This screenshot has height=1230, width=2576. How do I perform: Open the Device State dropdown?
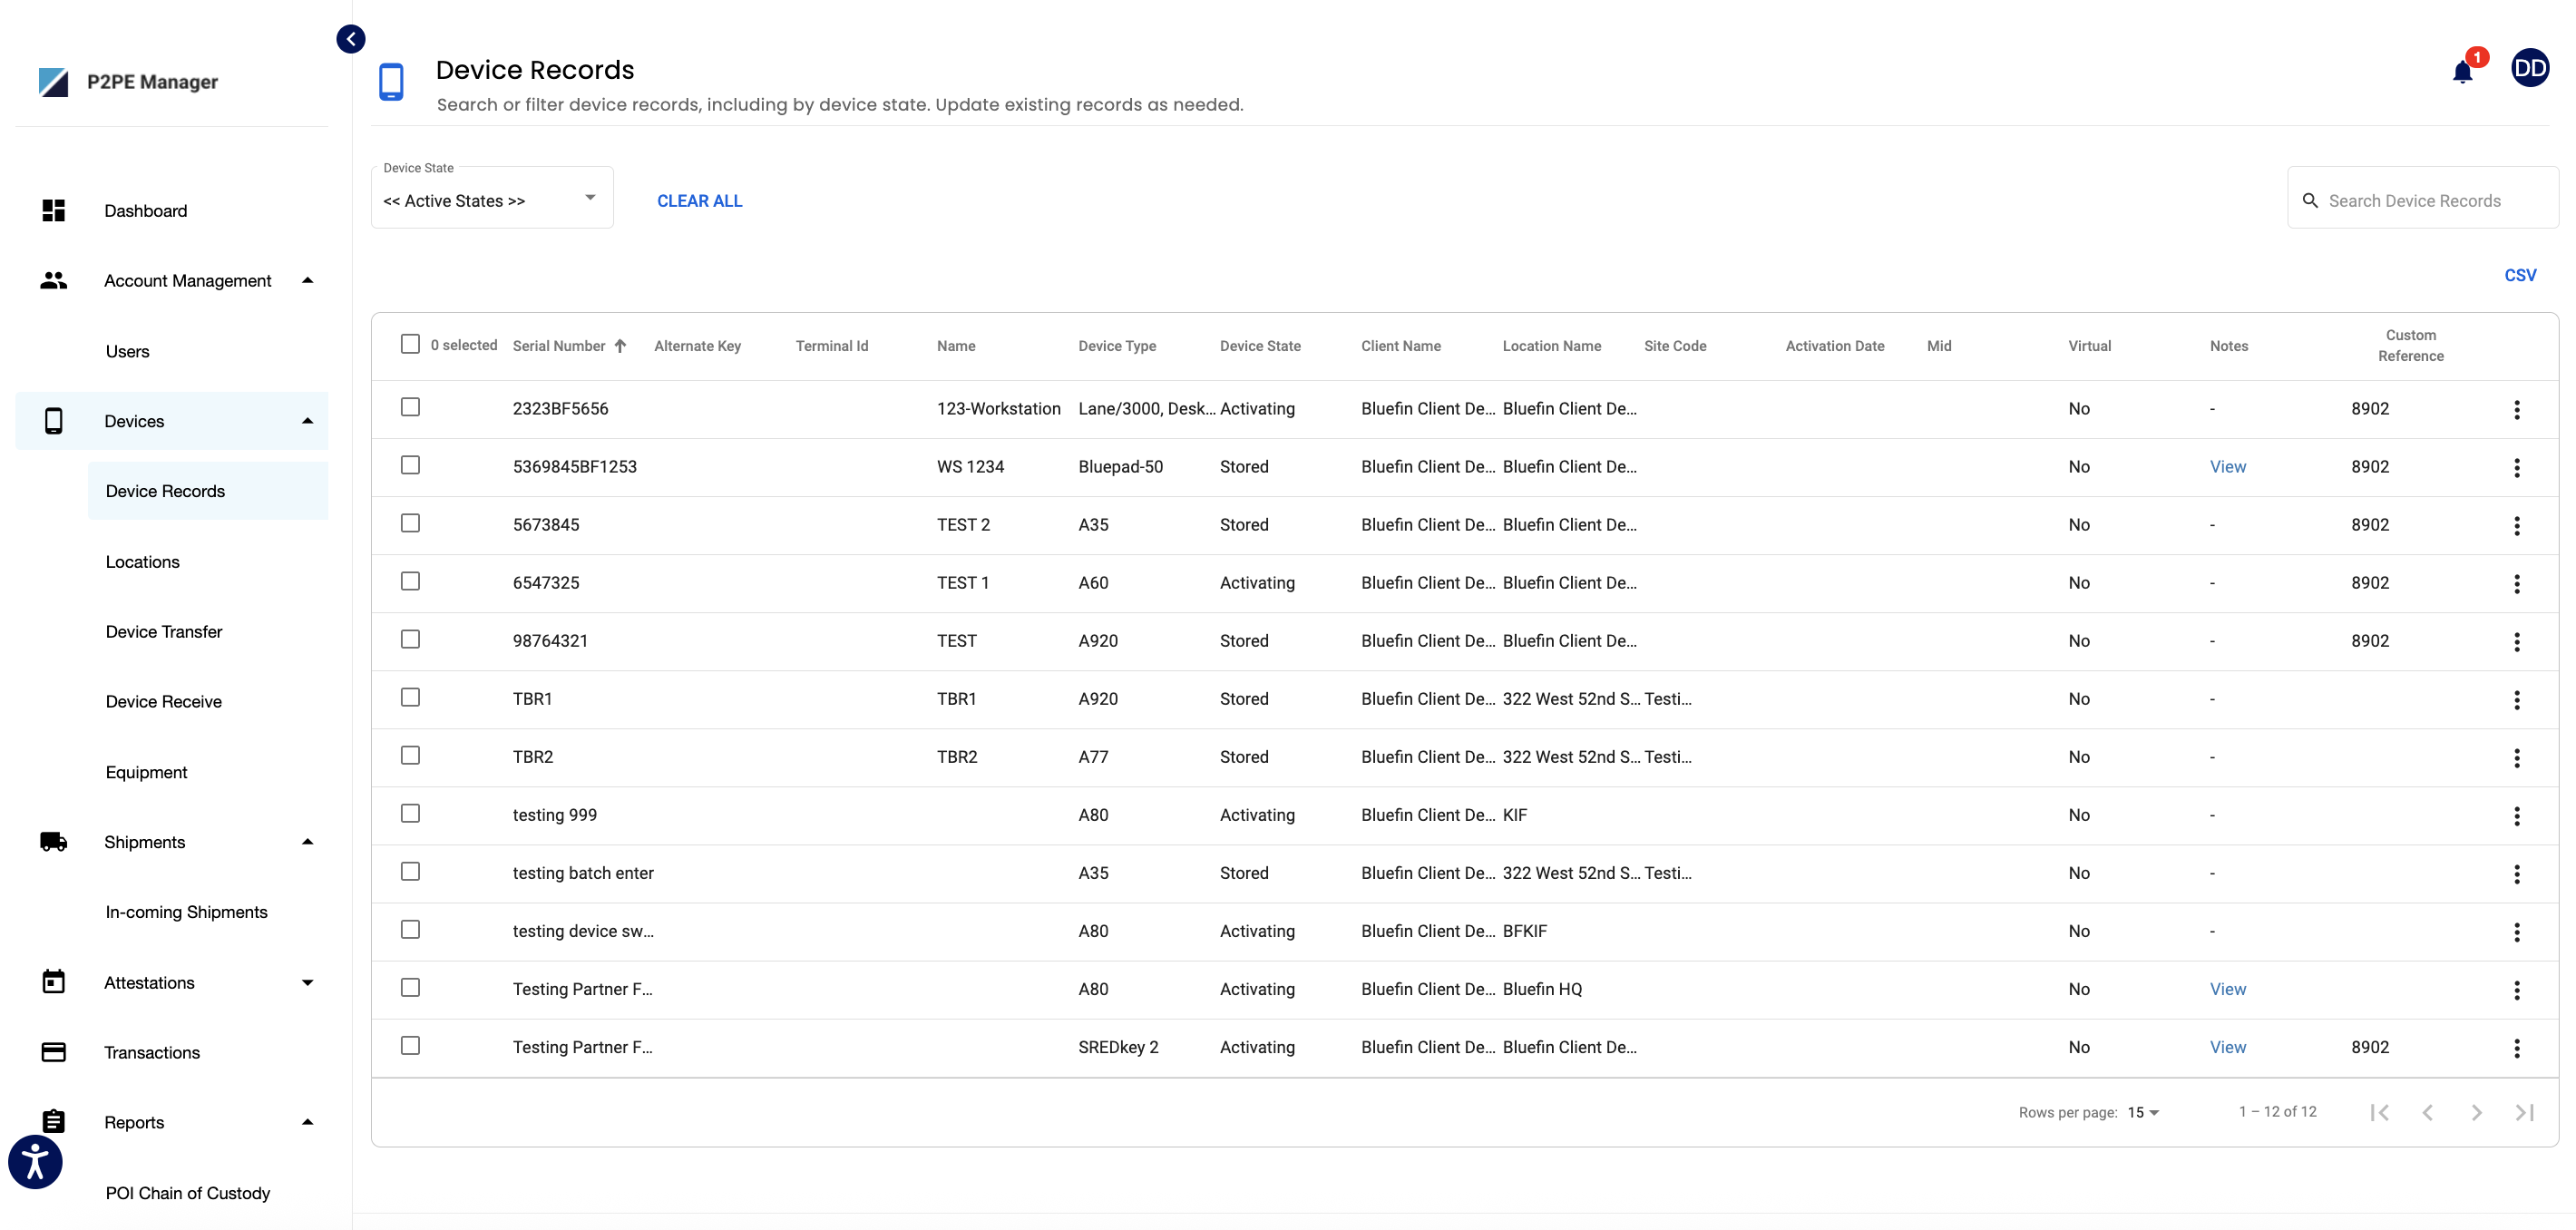492,199
